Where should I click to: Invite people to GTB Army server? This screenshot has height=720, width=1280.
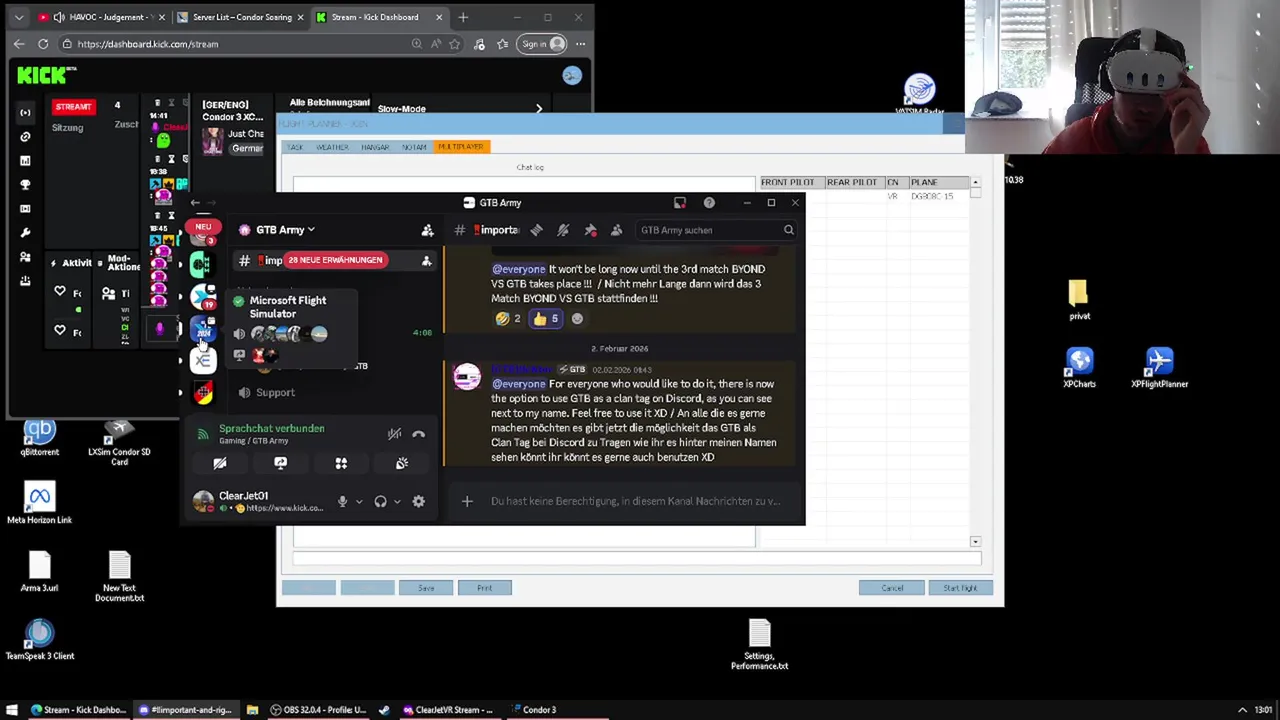pos(427,230)
